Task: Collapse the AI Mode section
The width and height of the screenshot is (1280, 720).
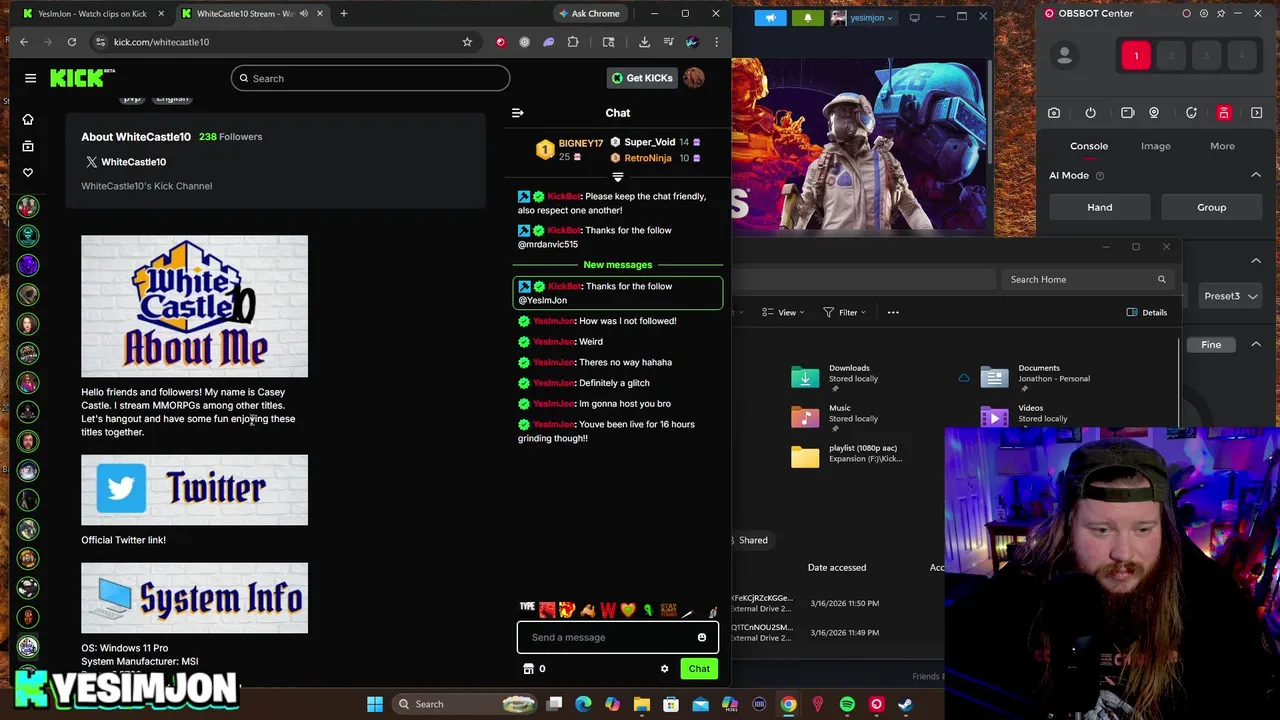Action: click(1256, 175)
